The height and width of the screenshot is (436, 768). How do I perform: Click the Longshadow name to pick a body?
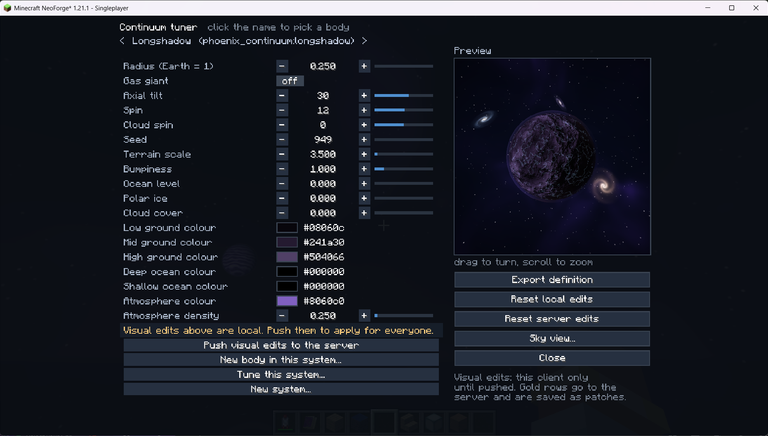pos(243,41)
